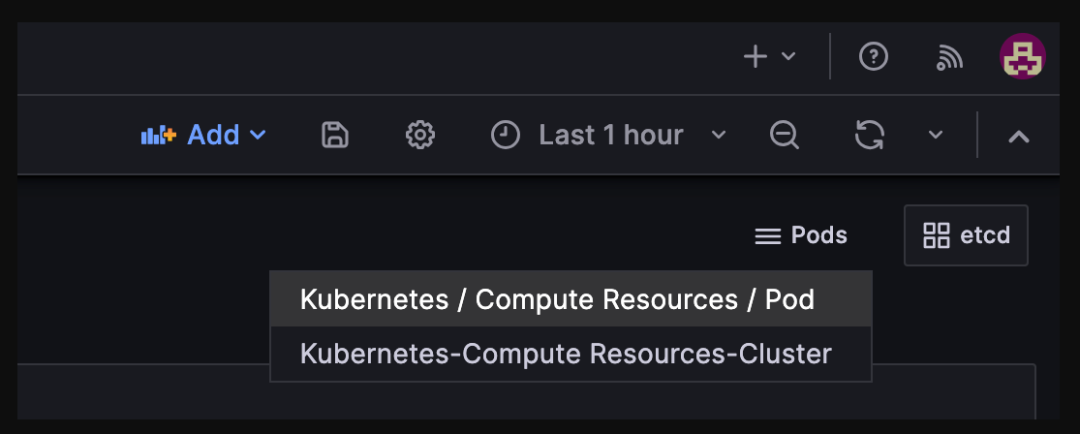Refresh the dashboard

click(869, 135)
